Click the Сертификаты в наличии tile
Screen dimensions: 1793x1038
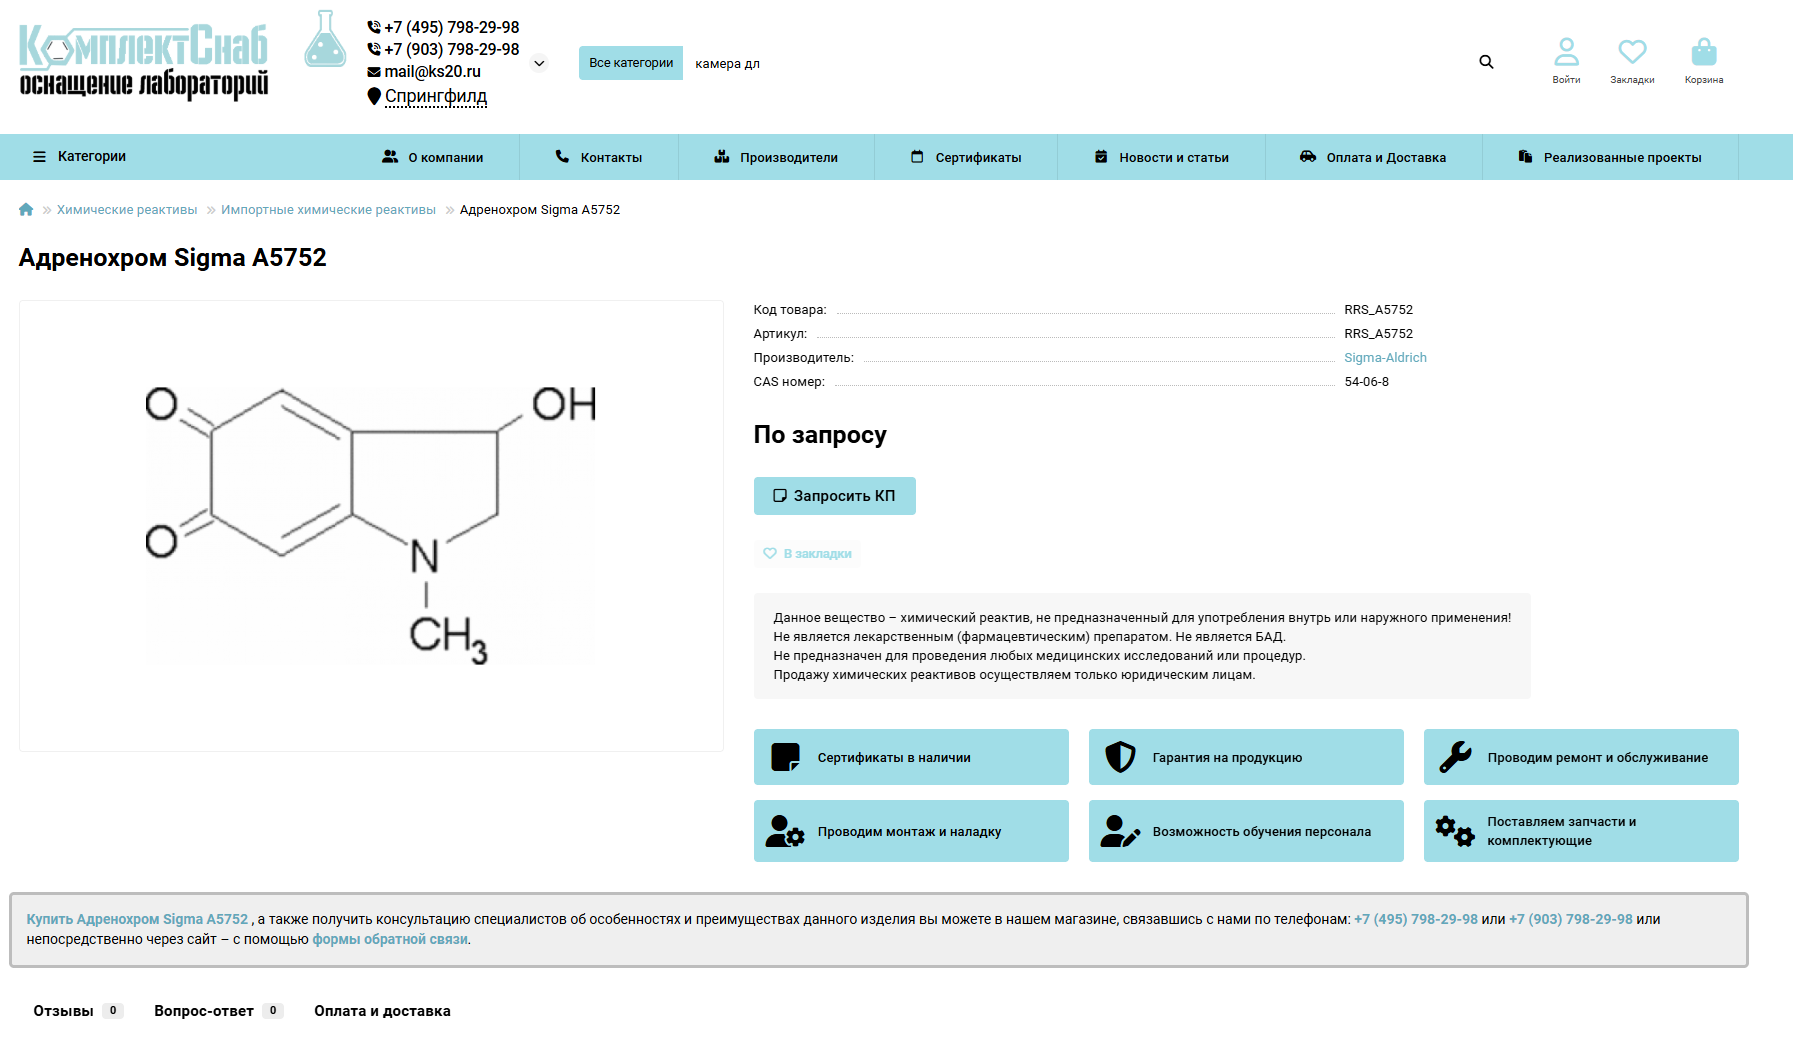click(911, 757)
